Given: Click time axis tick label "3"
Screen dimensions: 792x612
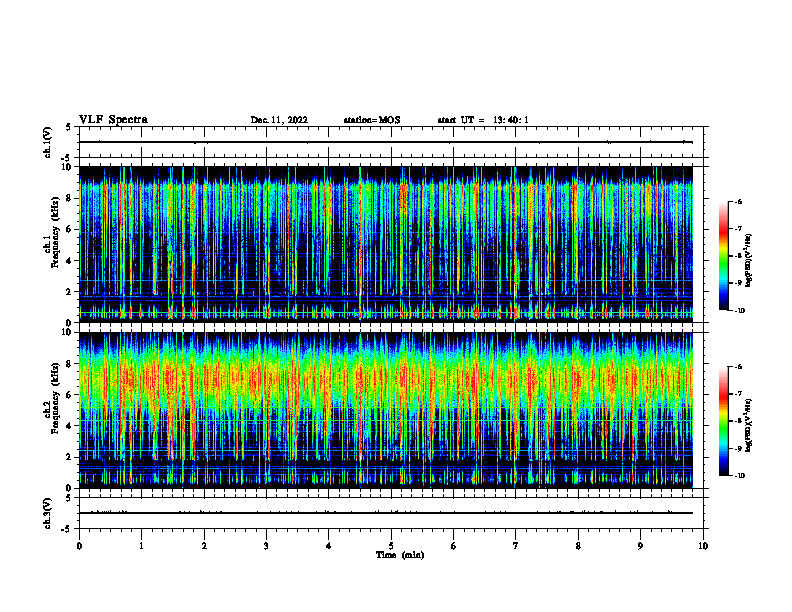Looking at the screenshot, I should [x=266, y=546].
